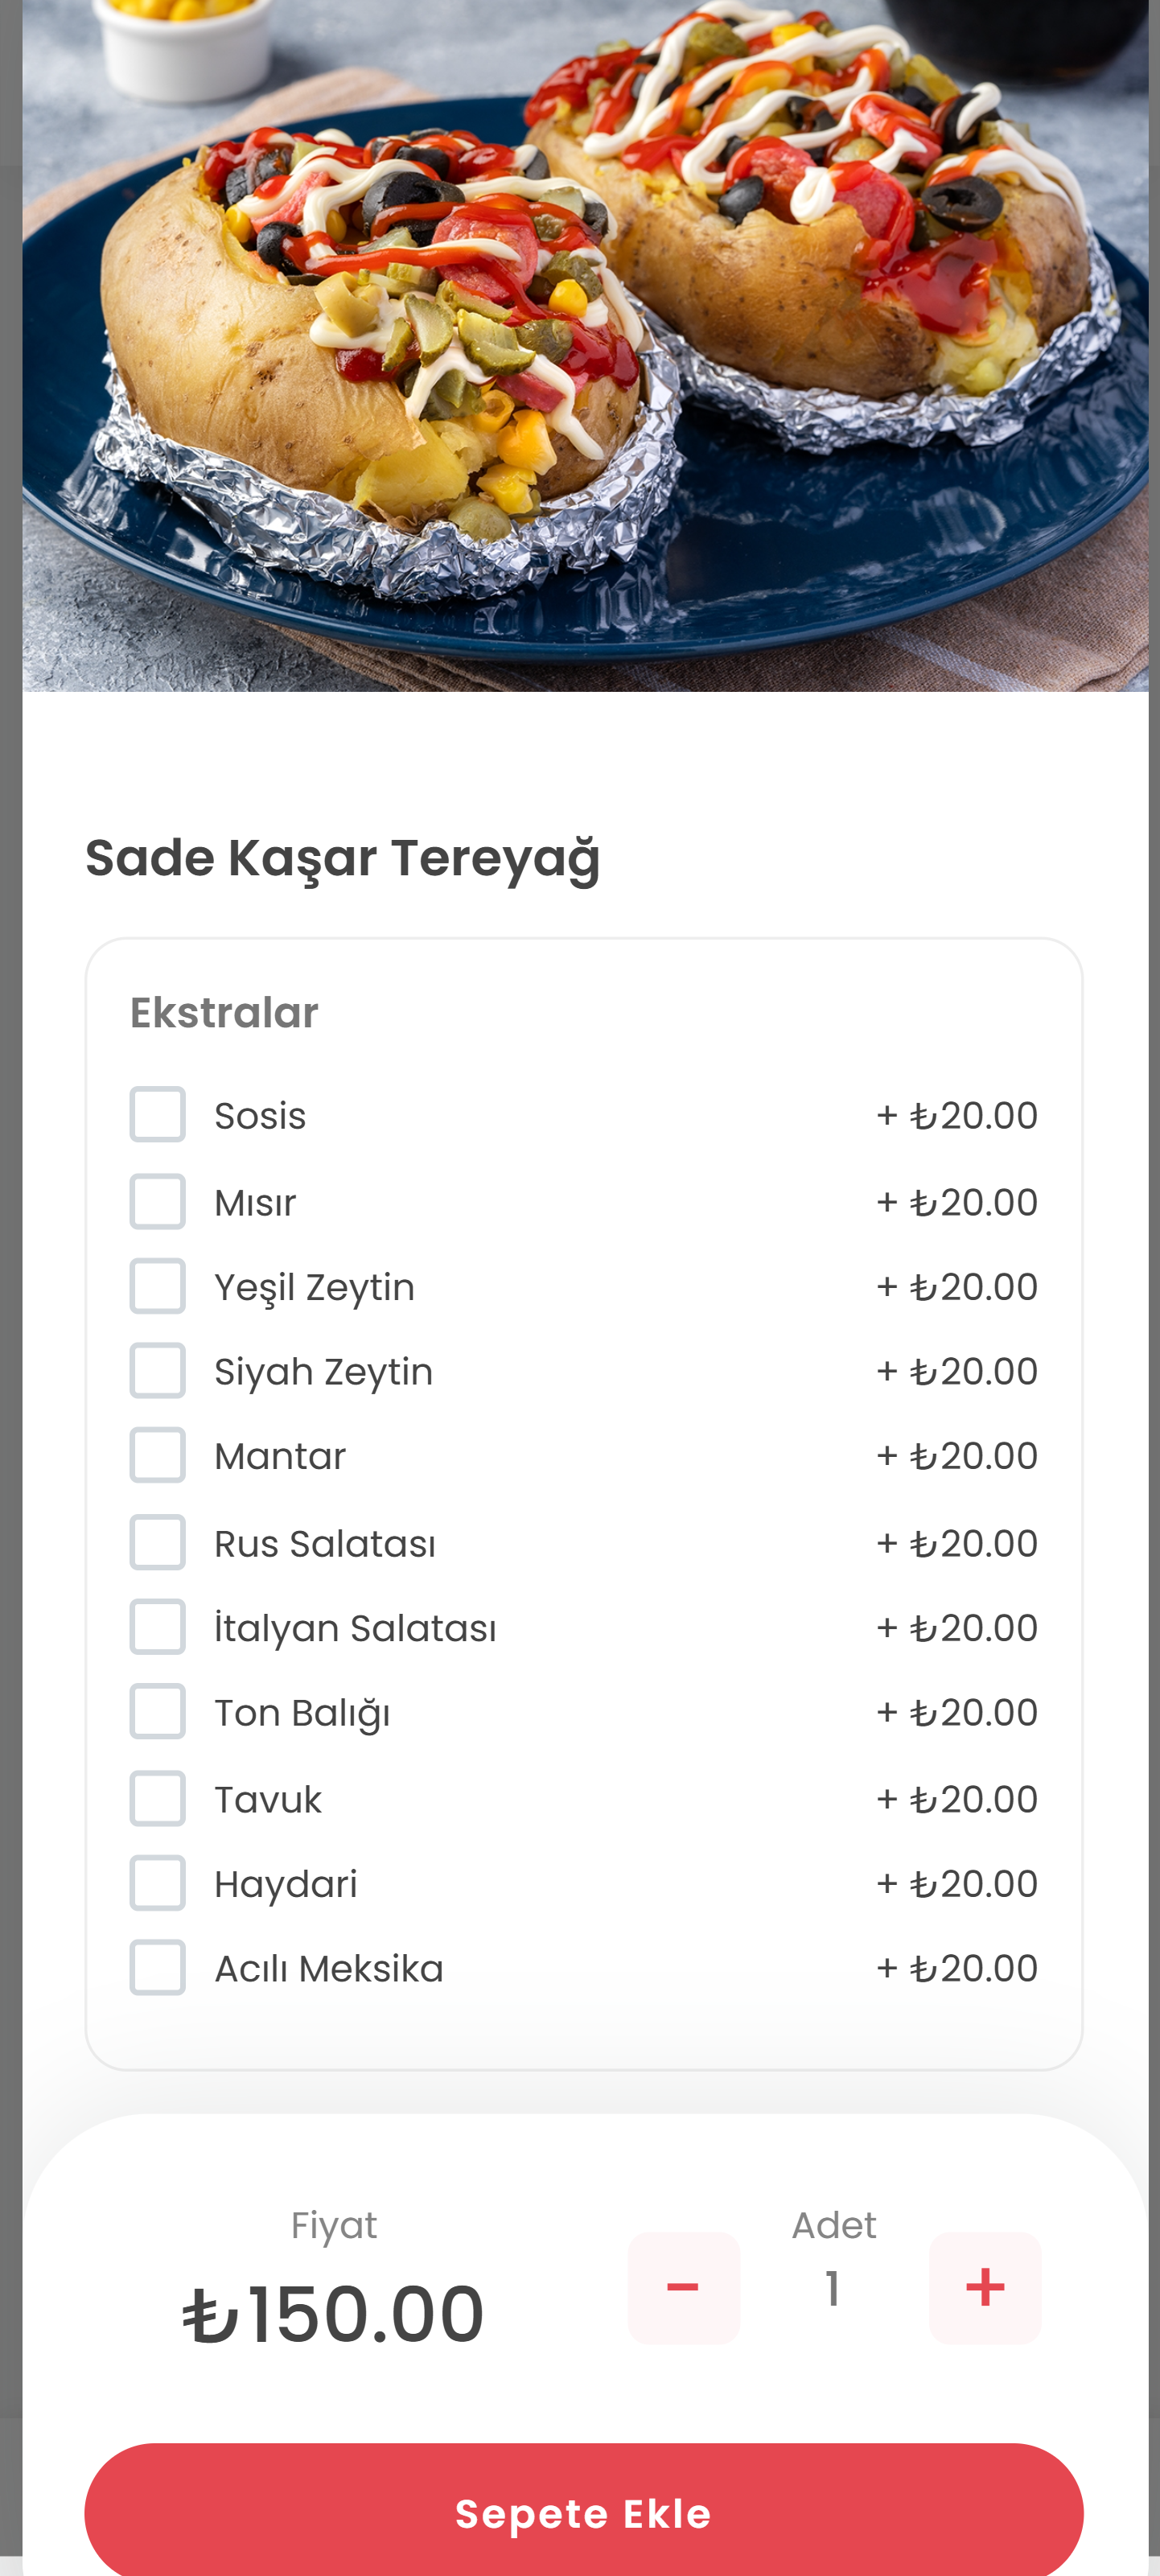This screenshot has width=1160, height=2576.
Task: Click the Sosis + ₺20.00 price label
Action: click(957, 1116)
